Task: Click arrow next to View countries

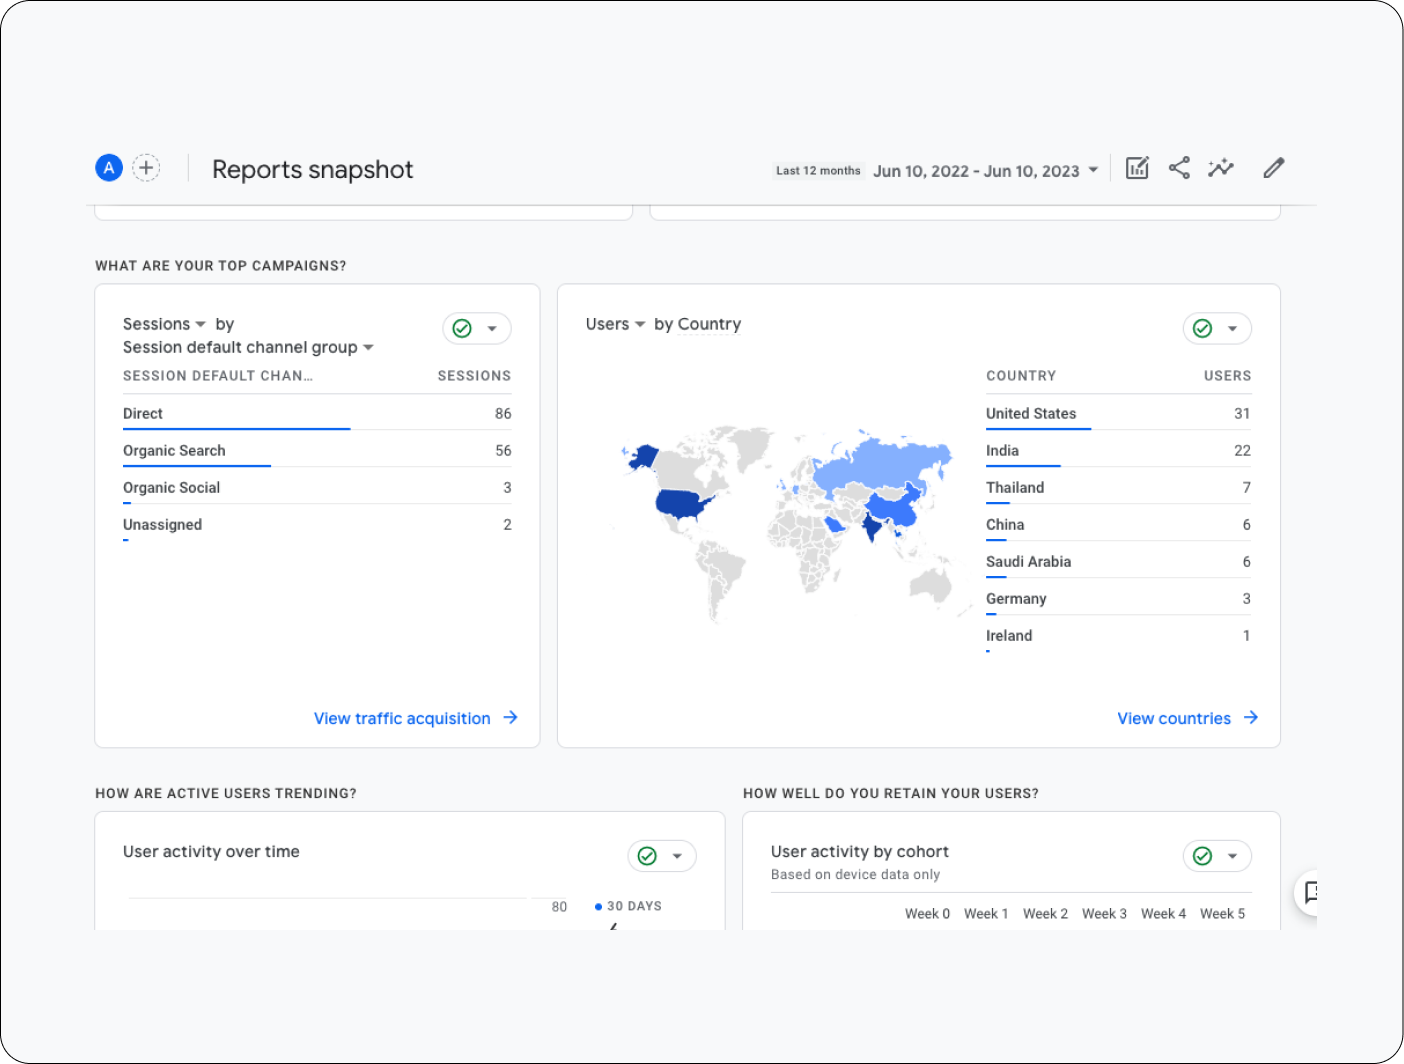Action: point(1251,718)
